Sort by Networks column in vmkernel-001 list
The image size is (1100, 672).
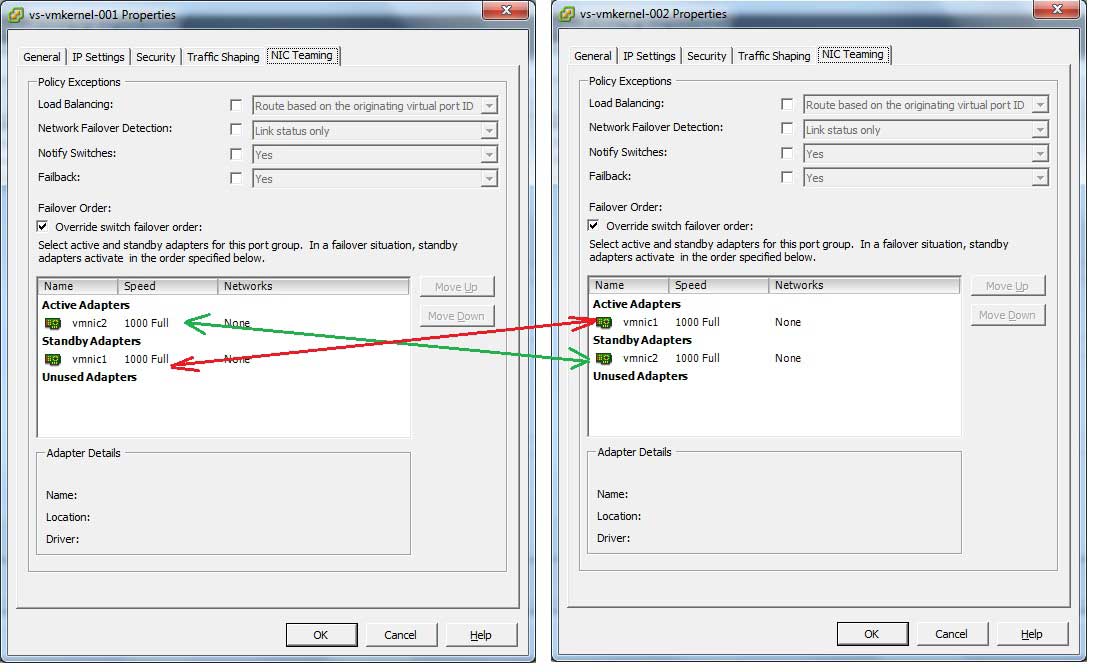pos(314,286)
